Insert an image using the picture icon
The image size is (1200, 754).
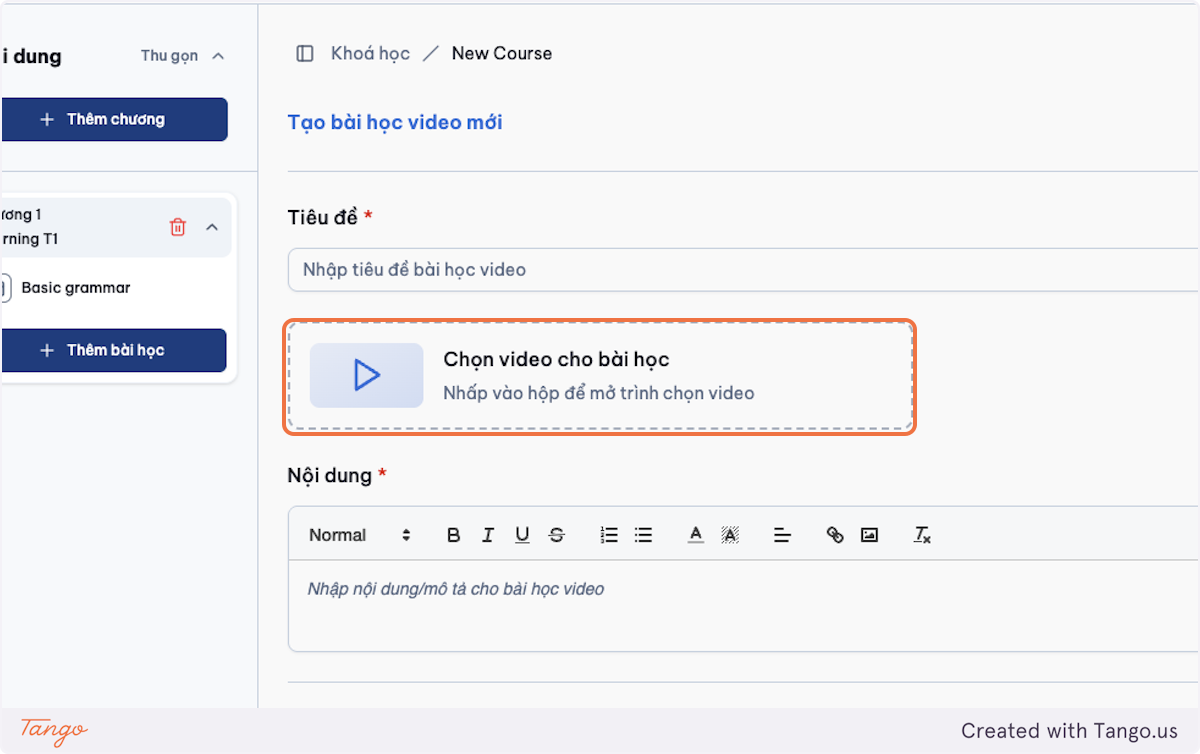[869, 535]
